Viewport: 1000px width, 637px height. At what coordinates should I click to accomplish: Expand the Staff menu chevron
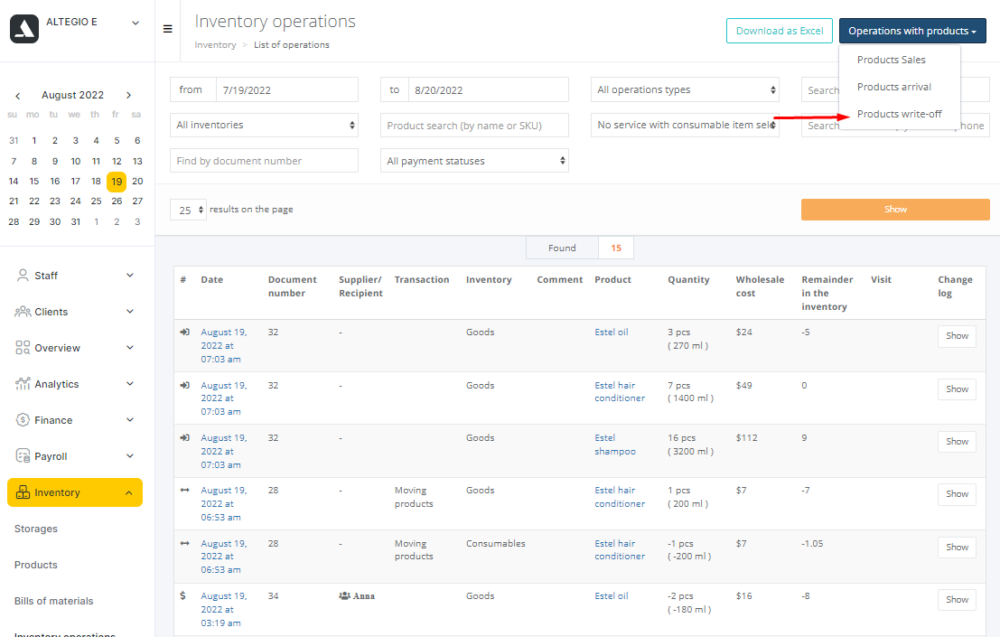(x=130, y=275)
